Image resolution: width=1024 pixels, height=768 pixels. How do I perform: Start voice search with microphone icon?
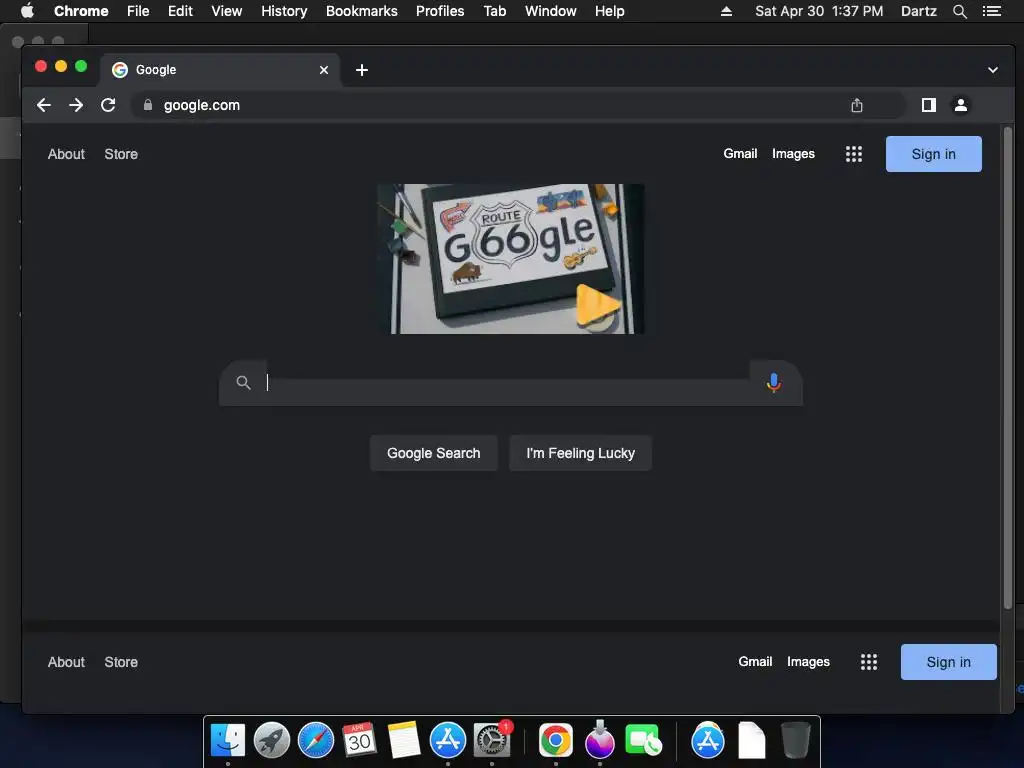(x=774, y=383)
